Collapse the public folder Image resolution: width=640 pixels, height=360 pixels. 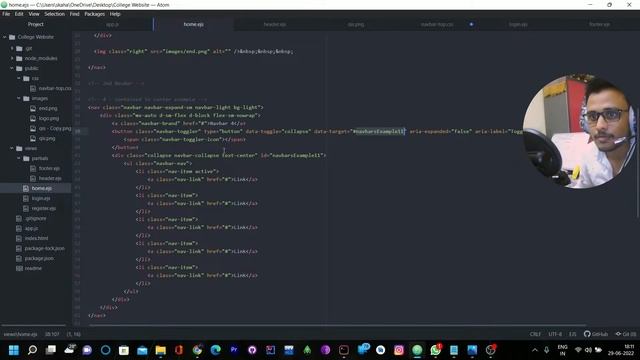12,68
